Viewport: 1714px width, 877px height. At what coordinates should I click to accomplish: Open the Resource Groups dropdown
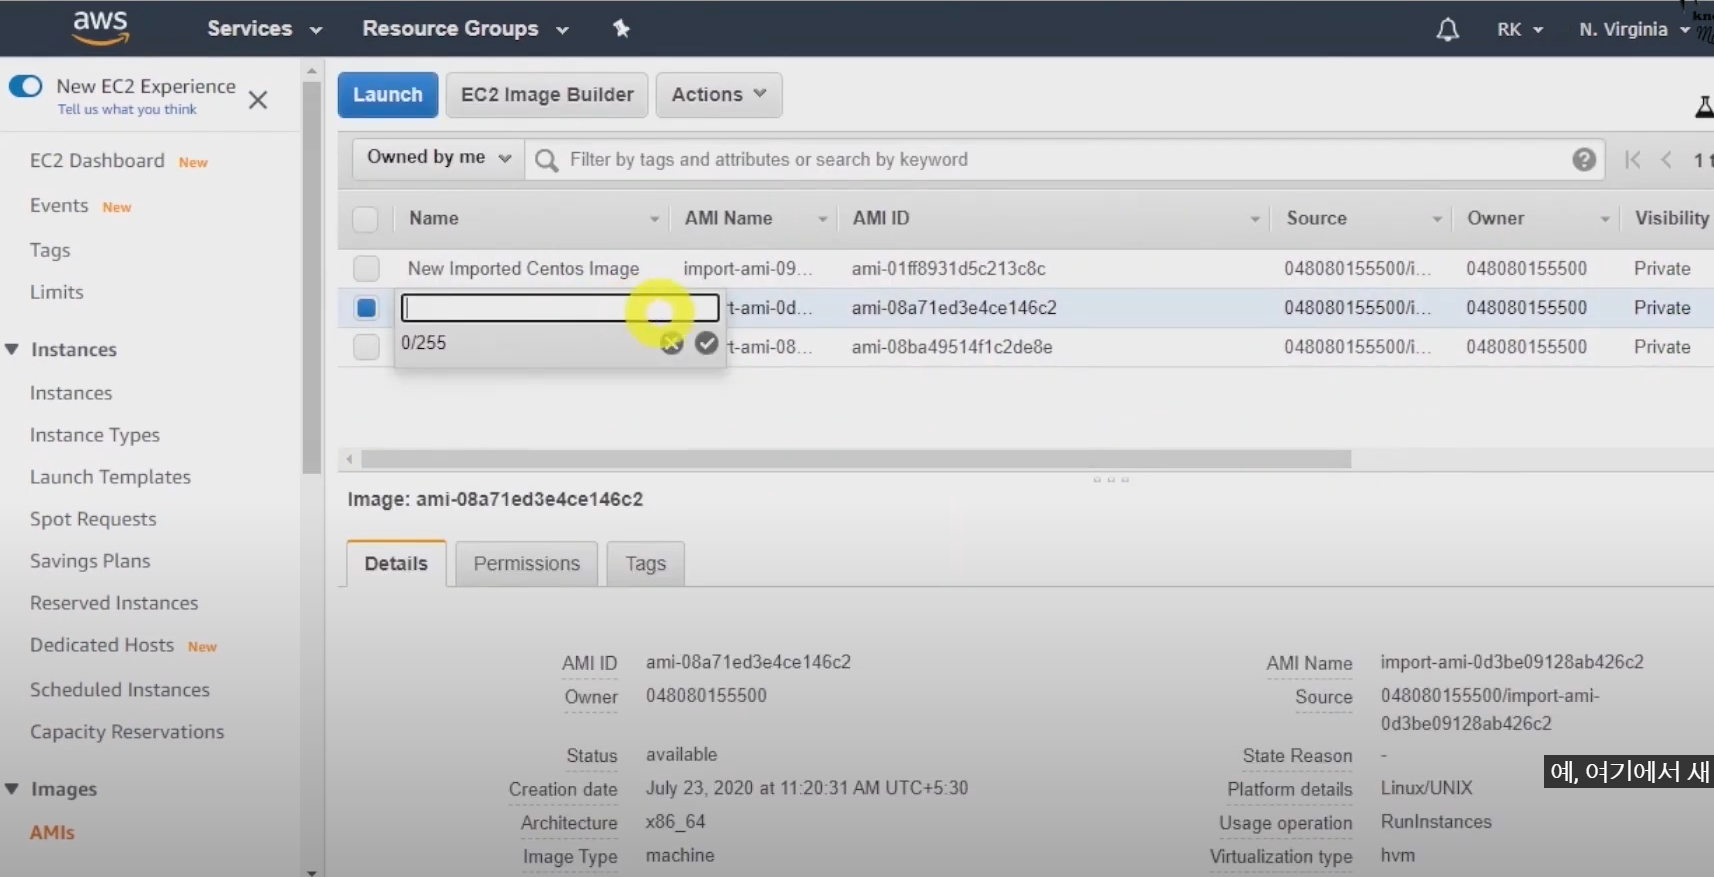coord(465,29)
